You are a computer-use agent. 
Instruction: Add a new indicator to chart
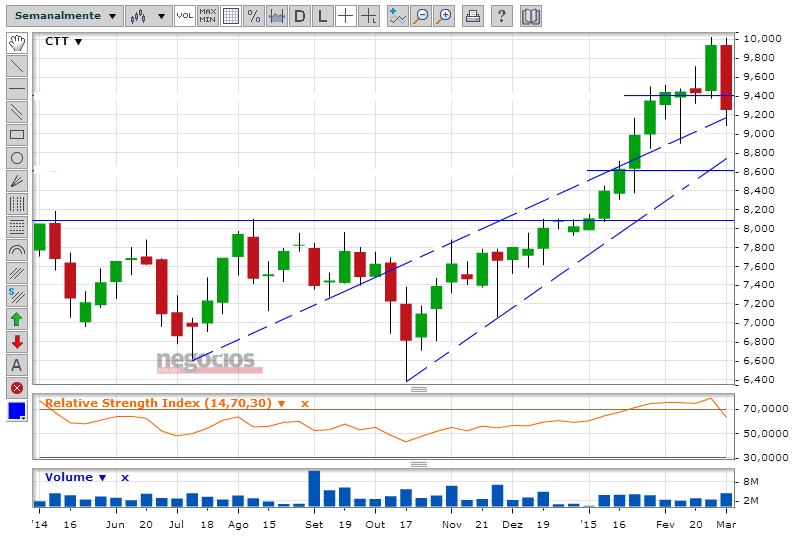point(397,16)
